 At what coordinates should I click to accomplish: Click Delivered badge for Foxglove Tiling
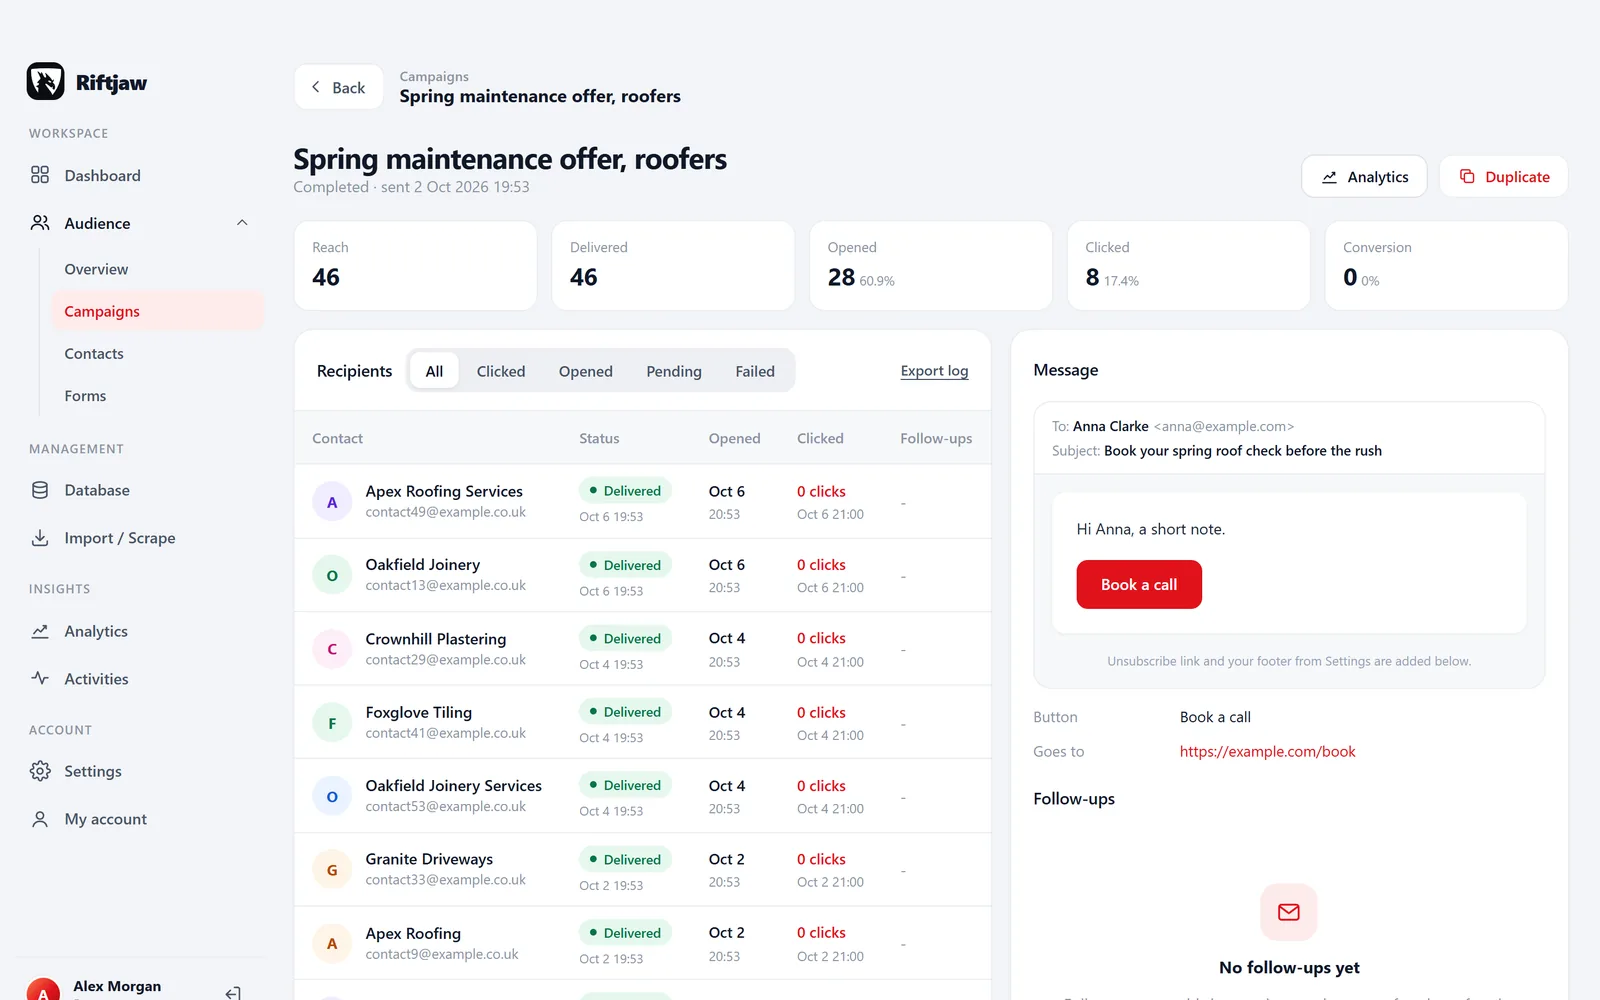click(x=625, y=712)
